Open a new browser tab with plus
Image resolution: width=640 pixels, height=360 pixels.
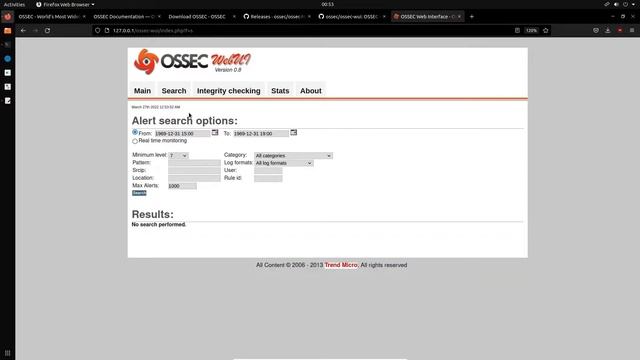472,17
